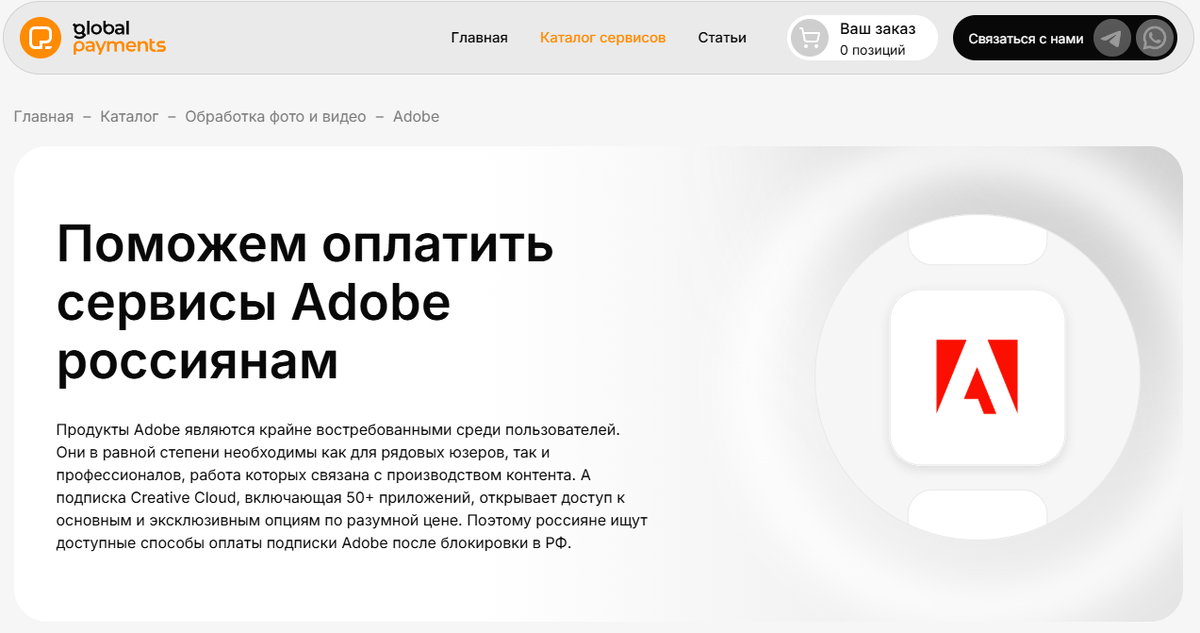This screenshot has width=1200, height=633.
Task: Open the WhatsApp contact icon
Action: pos(1156,38)
